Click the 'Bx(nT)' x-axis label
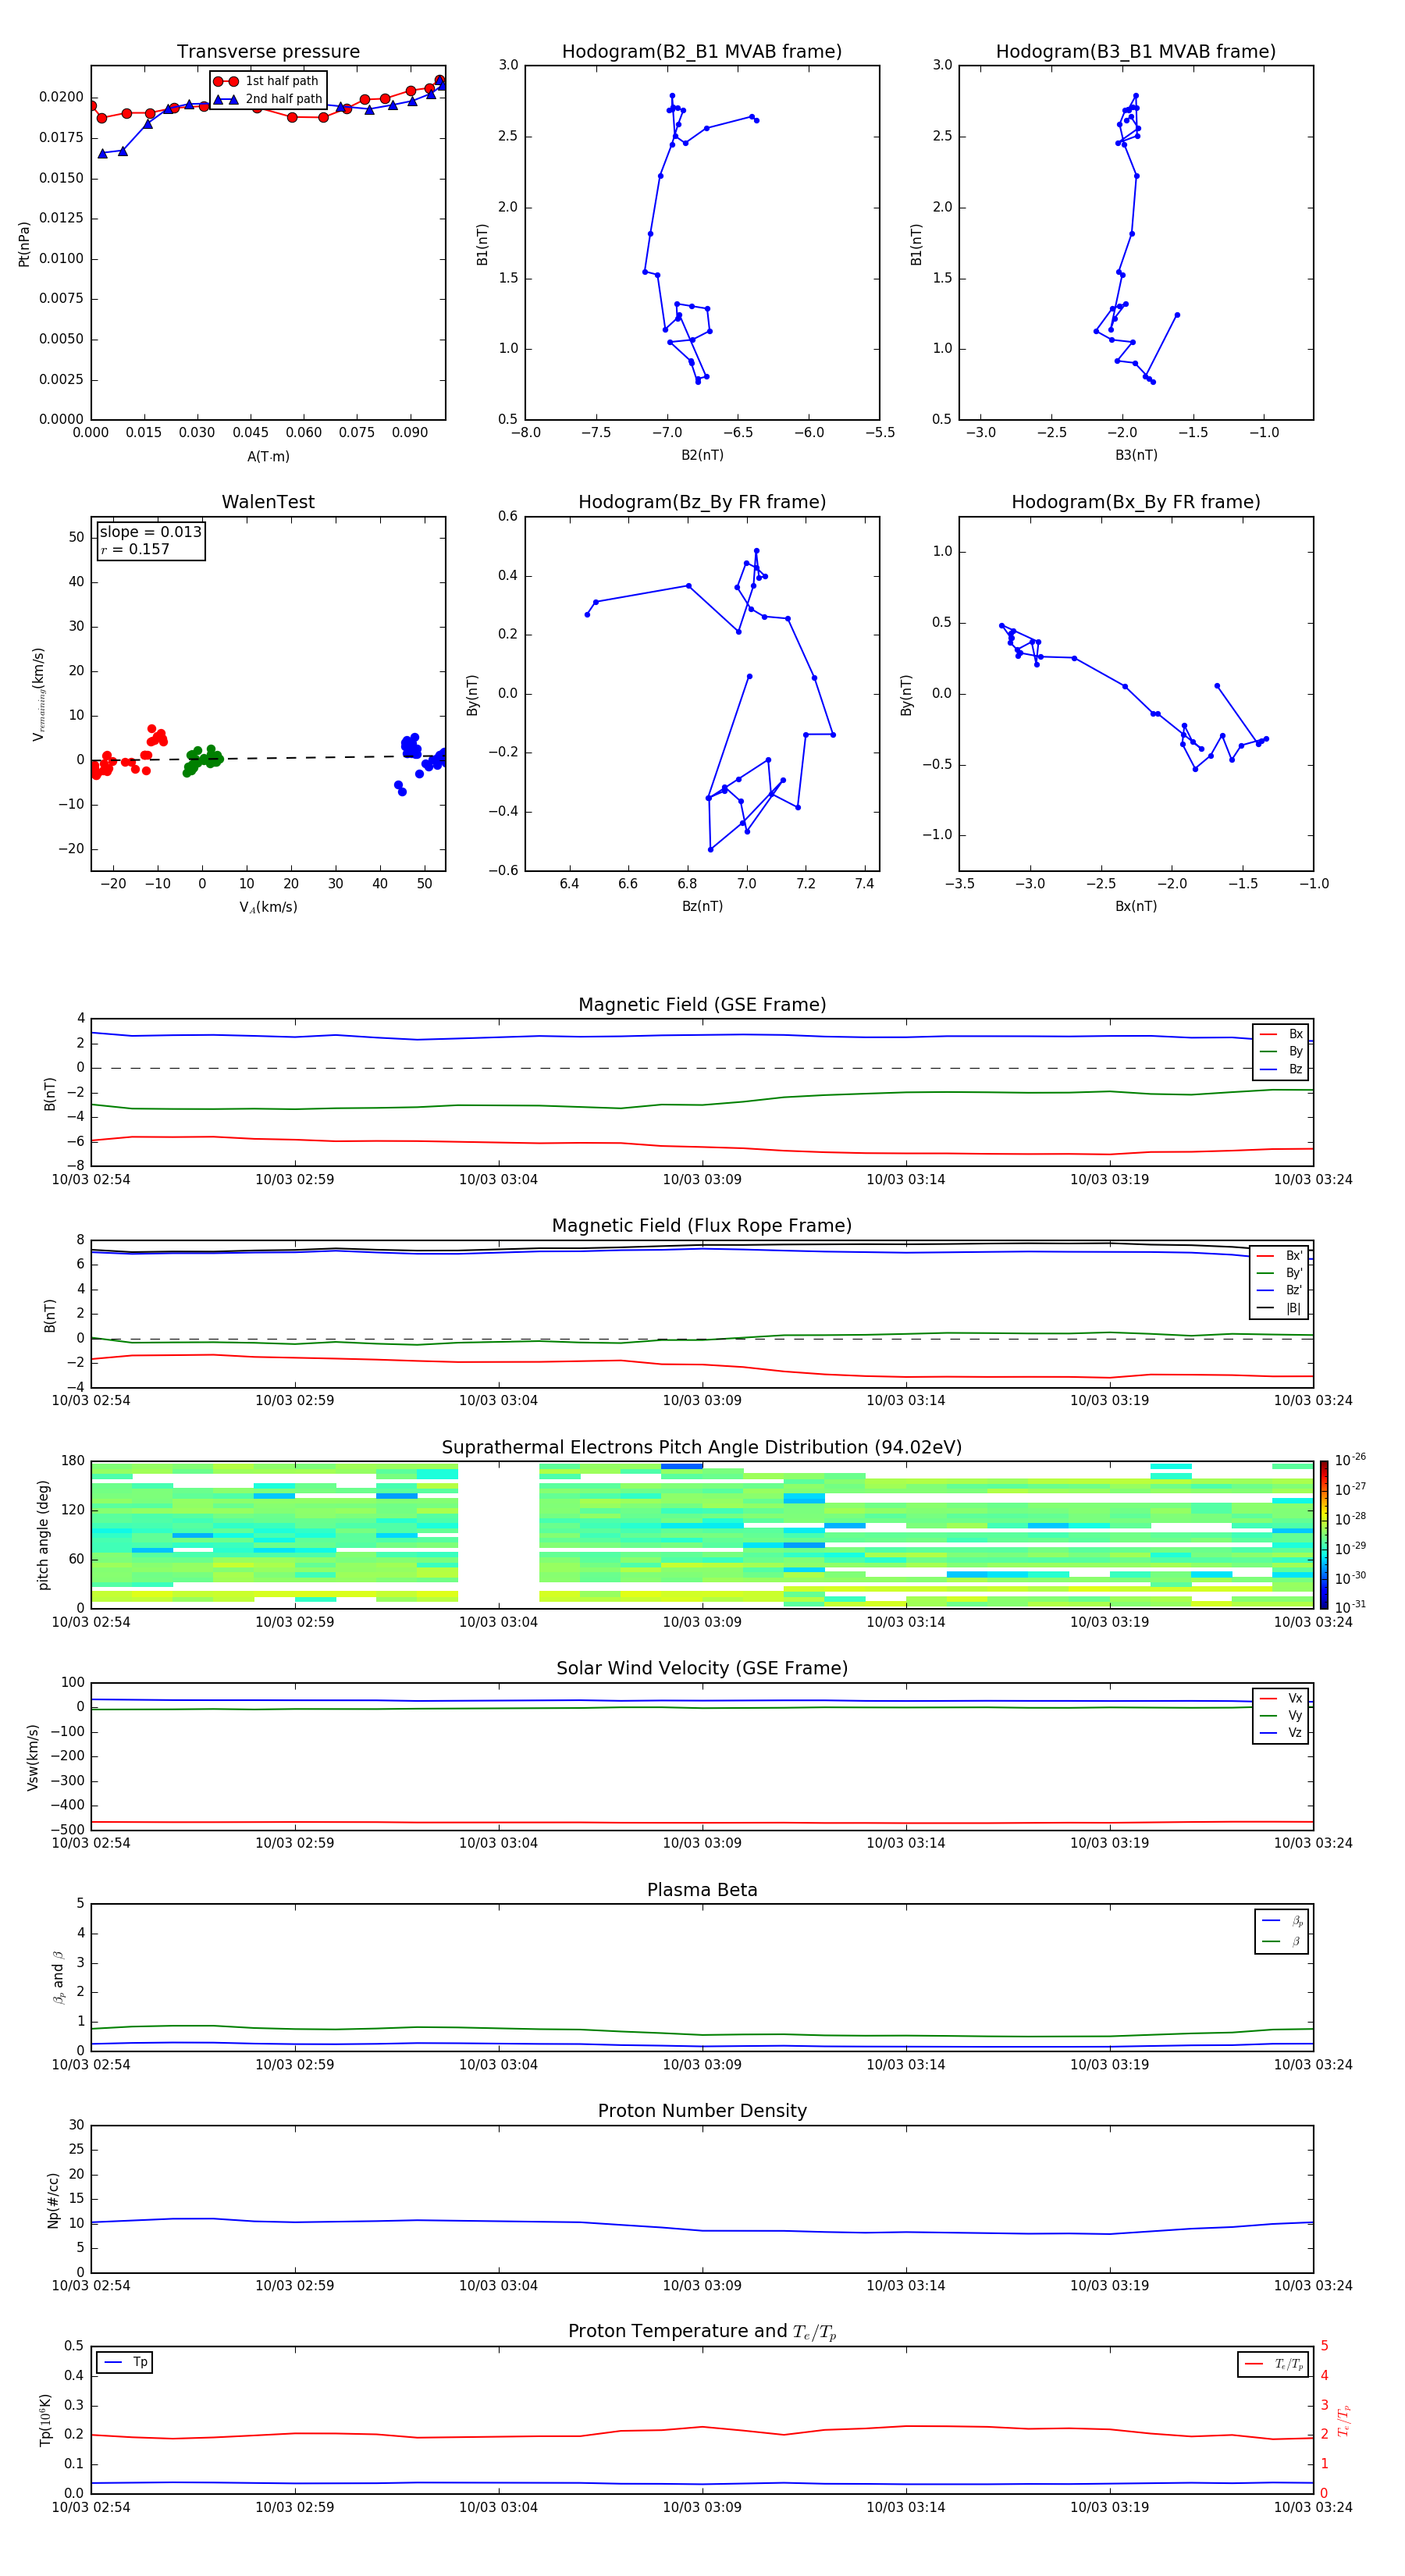 pyautogui.click(x=1136, y=906)
